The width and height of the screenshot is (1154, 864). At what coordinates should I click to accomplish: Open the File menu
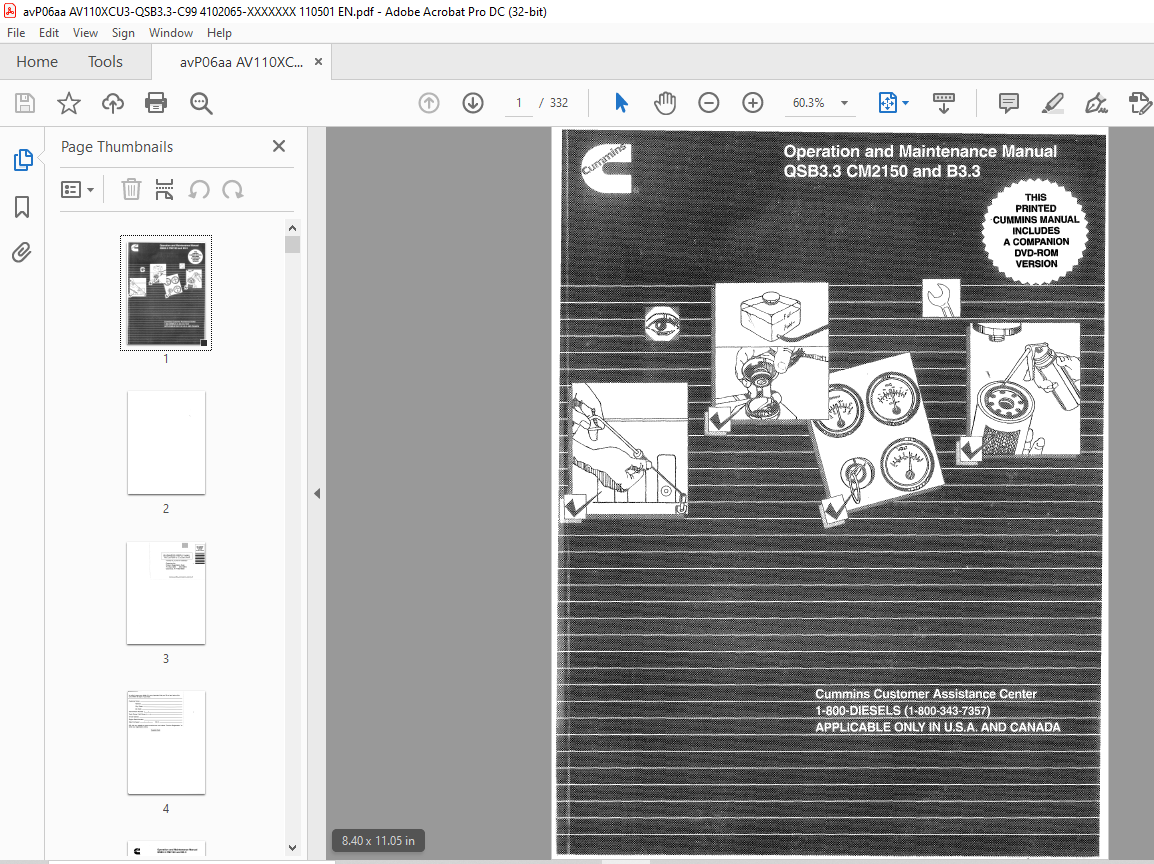[x=16, y=33]
